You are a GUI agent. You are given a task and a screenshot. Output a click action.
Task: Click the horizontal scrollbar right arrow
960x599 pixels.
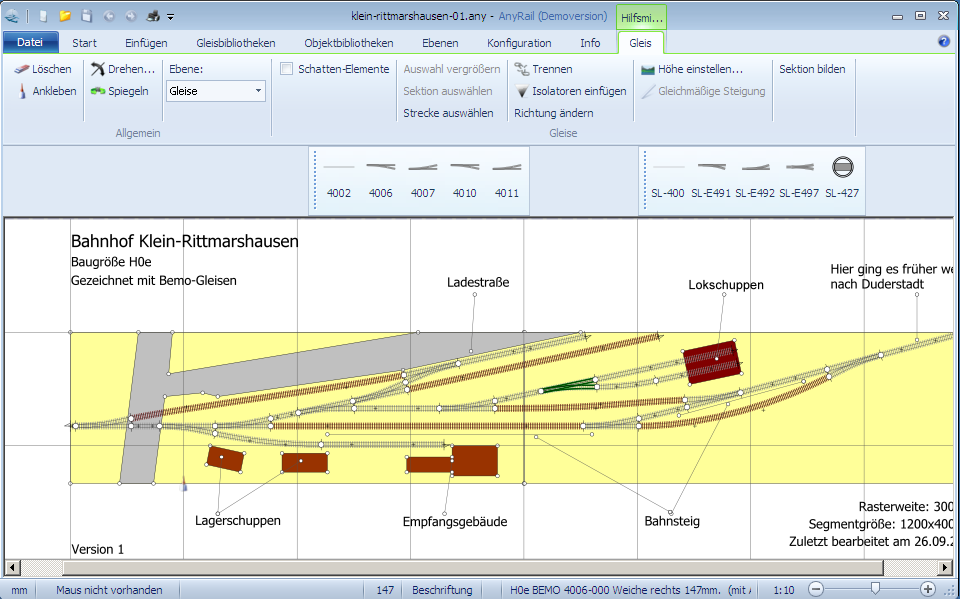946,567
